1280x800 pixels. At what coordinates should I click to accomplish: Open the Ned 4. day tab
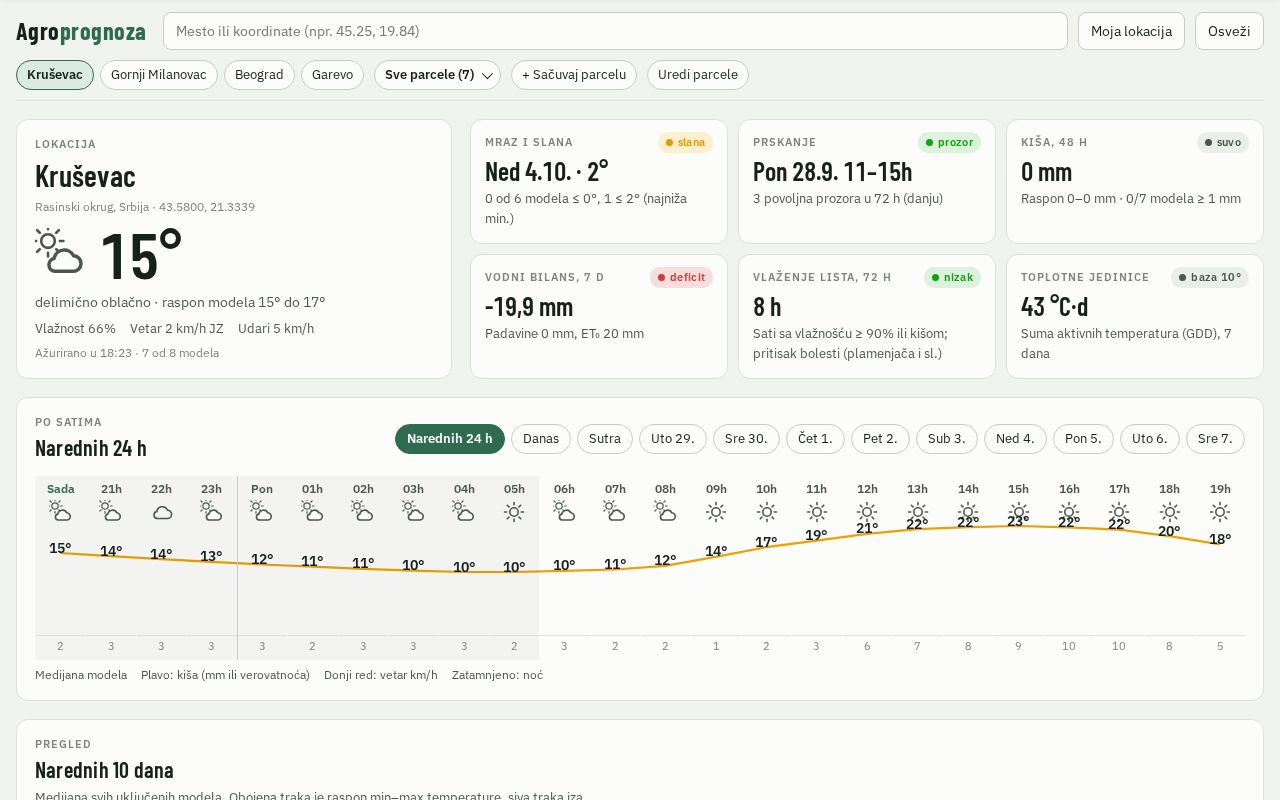click(1015, 439)
